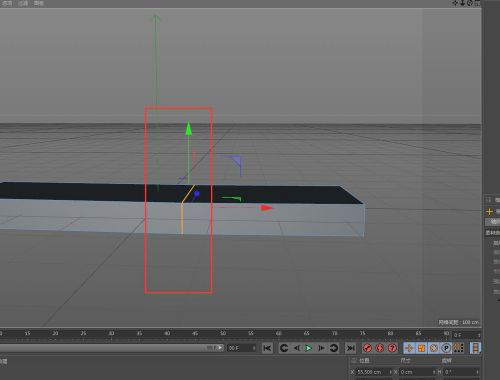Click the size column header in coordinates panel
500x380 pixels.
pyautogui.click(x=406, y=360)
